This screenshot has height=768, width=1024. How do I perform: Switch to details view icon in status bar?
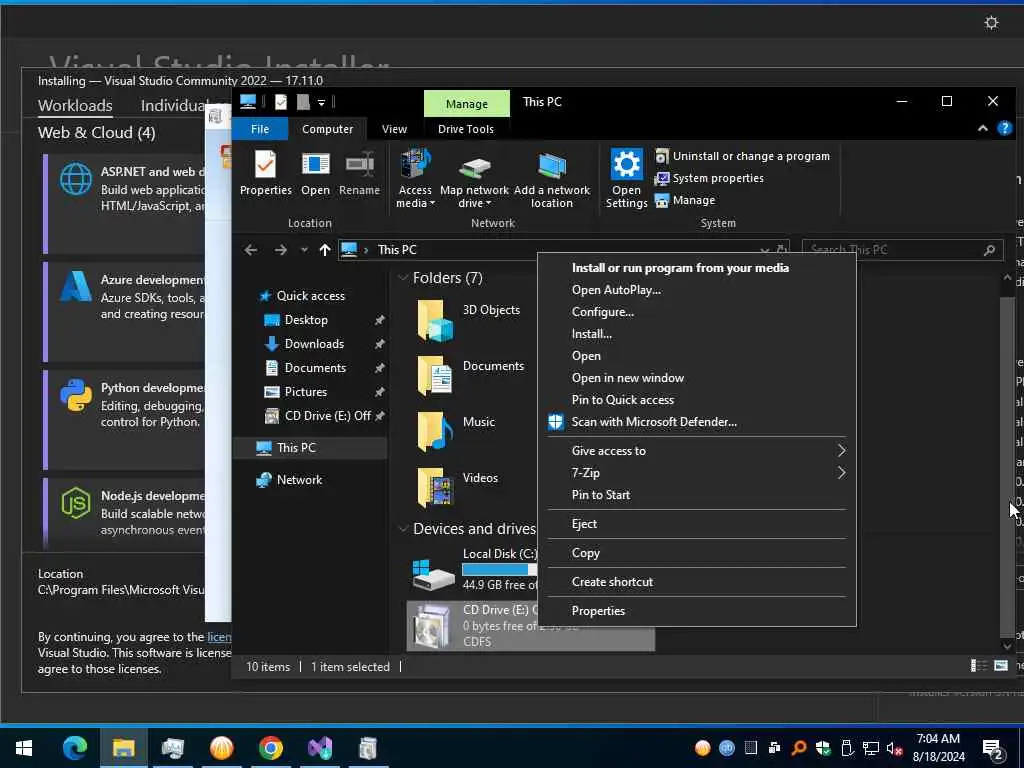[x=978, y=666]
